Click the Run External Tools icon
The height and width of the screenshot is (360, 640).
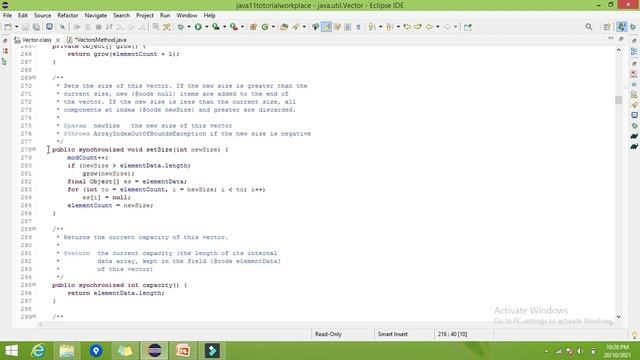(233, 27)
